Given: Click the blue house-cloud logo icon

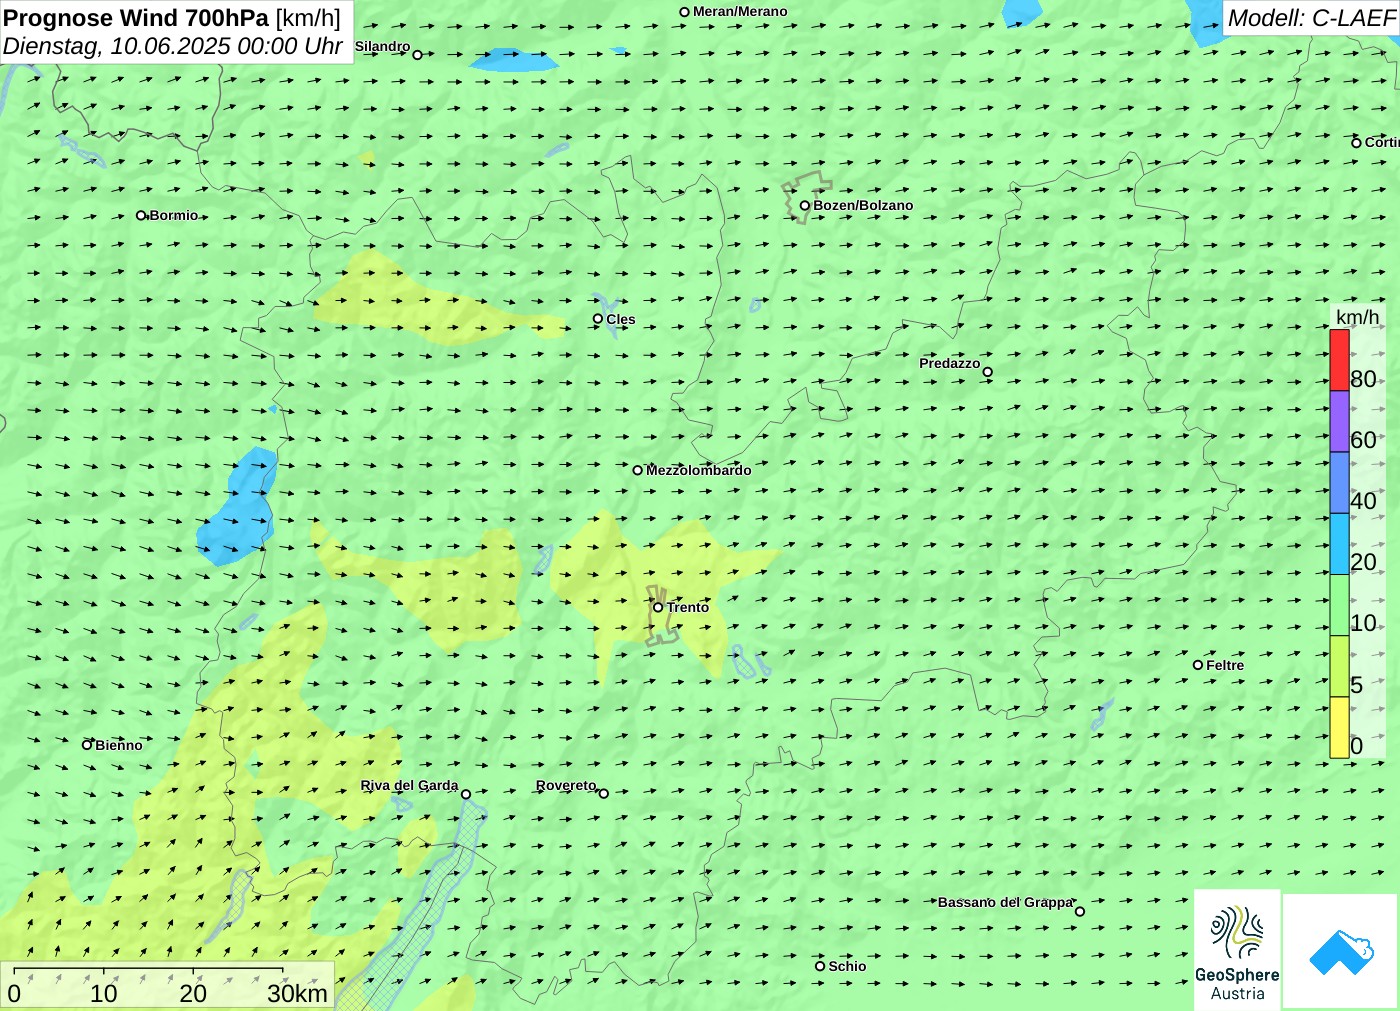Looking at the screenshot, I should pyautogui.click(x=1341, y=951).
